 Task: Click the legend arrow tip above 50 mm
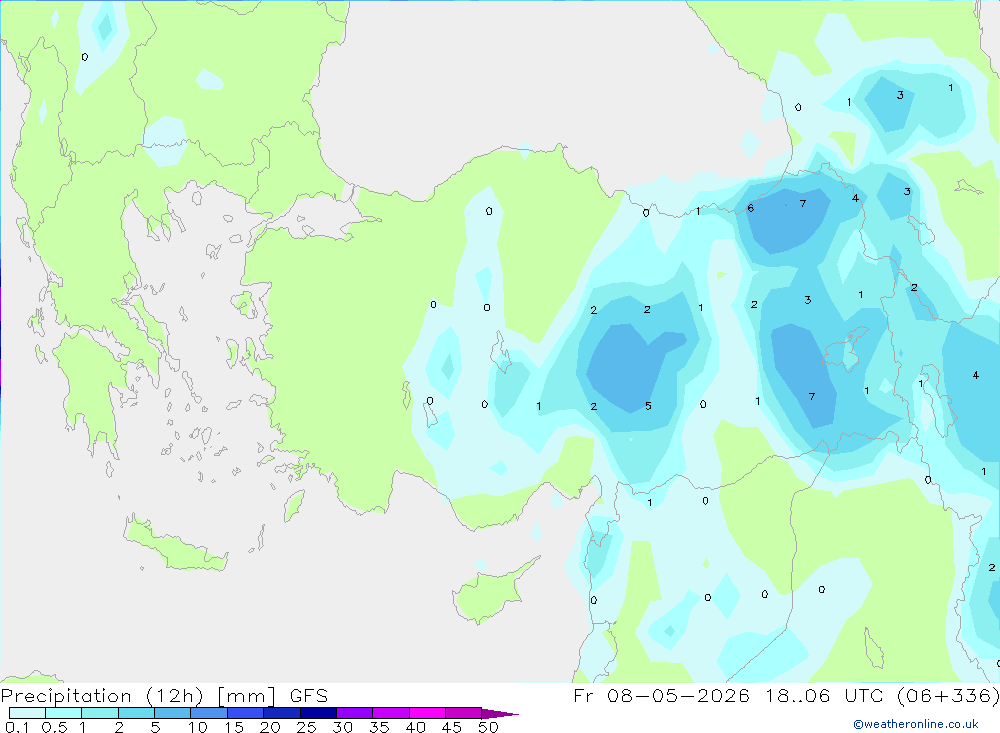(500, 714)
